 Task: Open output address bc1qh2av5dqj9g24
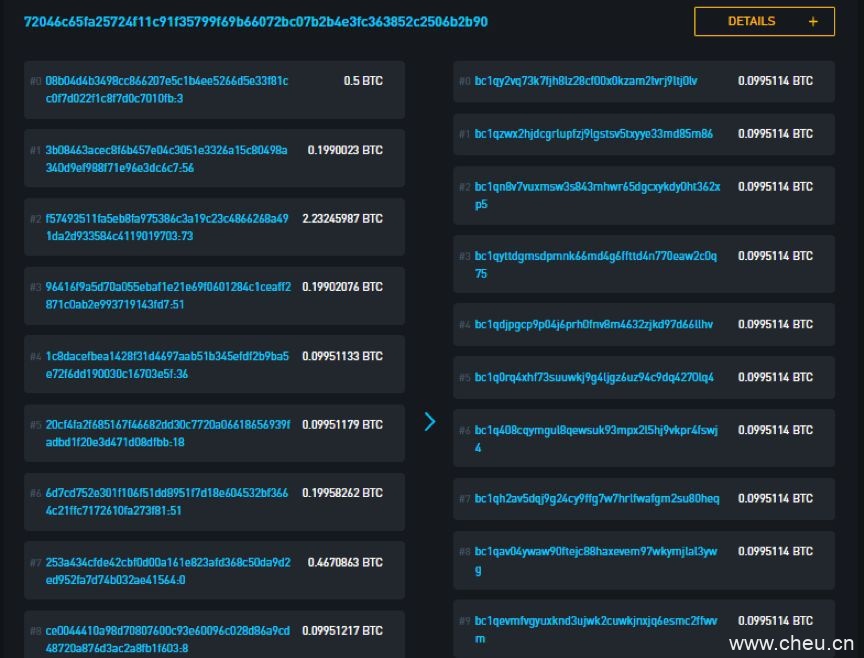[596, 499]
